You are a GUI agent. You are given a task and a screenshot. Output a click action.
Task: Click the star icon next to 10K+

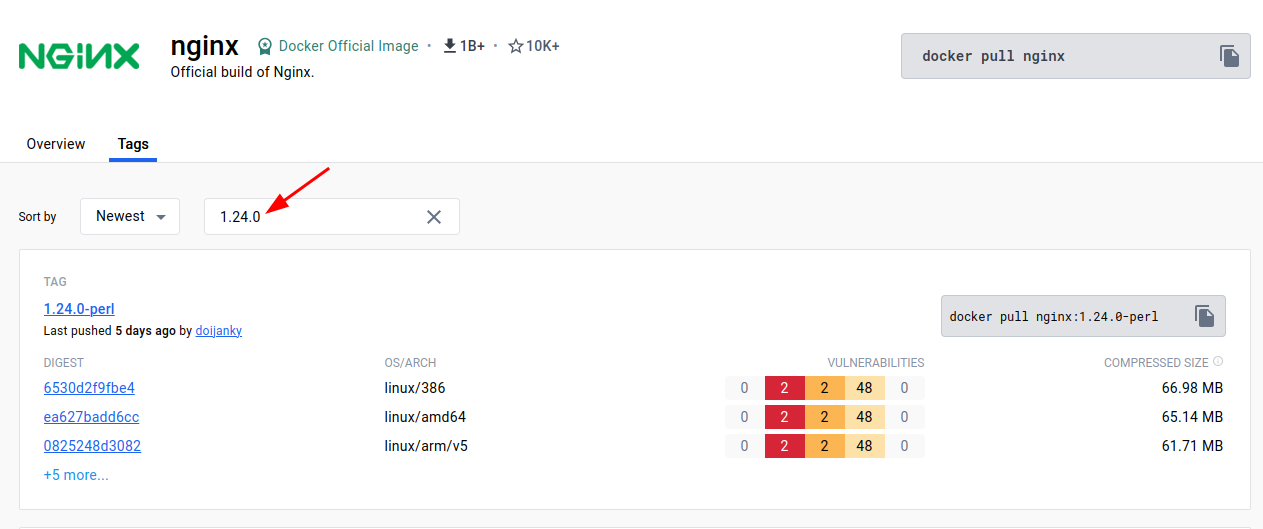click(x=516, y=46)
